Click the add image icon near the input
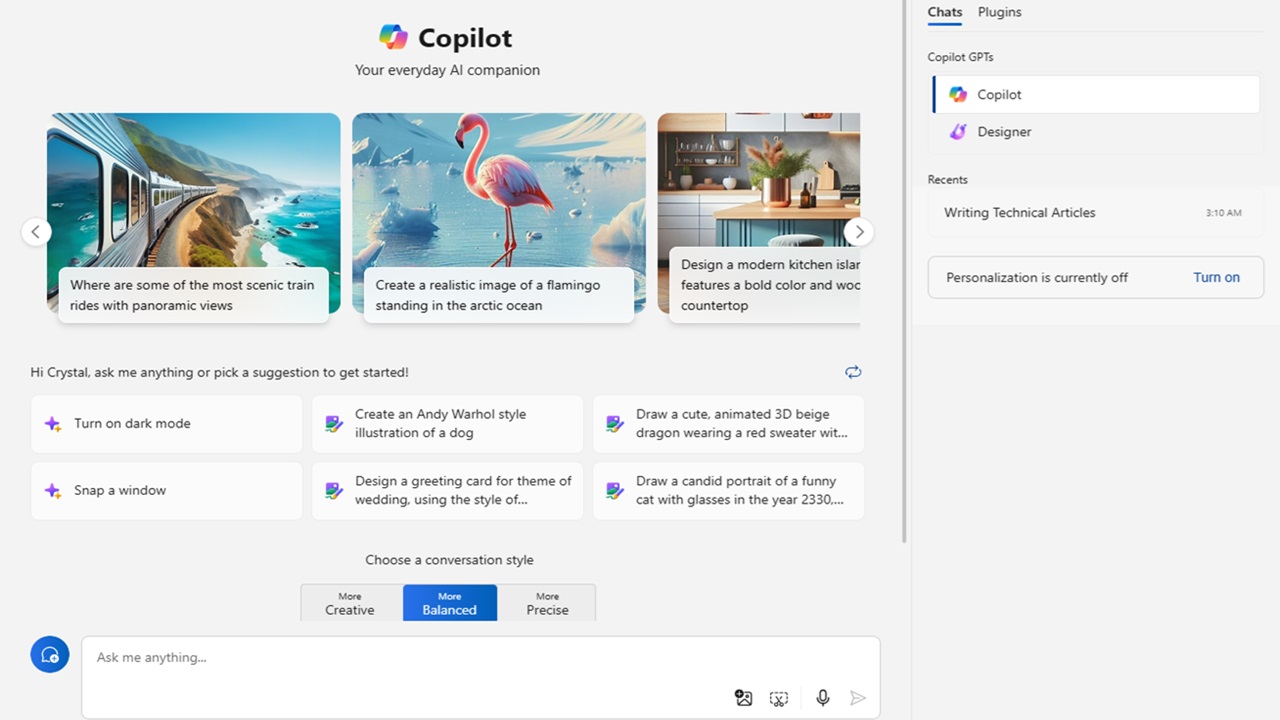This screenshot has width=1280, height=720. click(x=743, y=697)
